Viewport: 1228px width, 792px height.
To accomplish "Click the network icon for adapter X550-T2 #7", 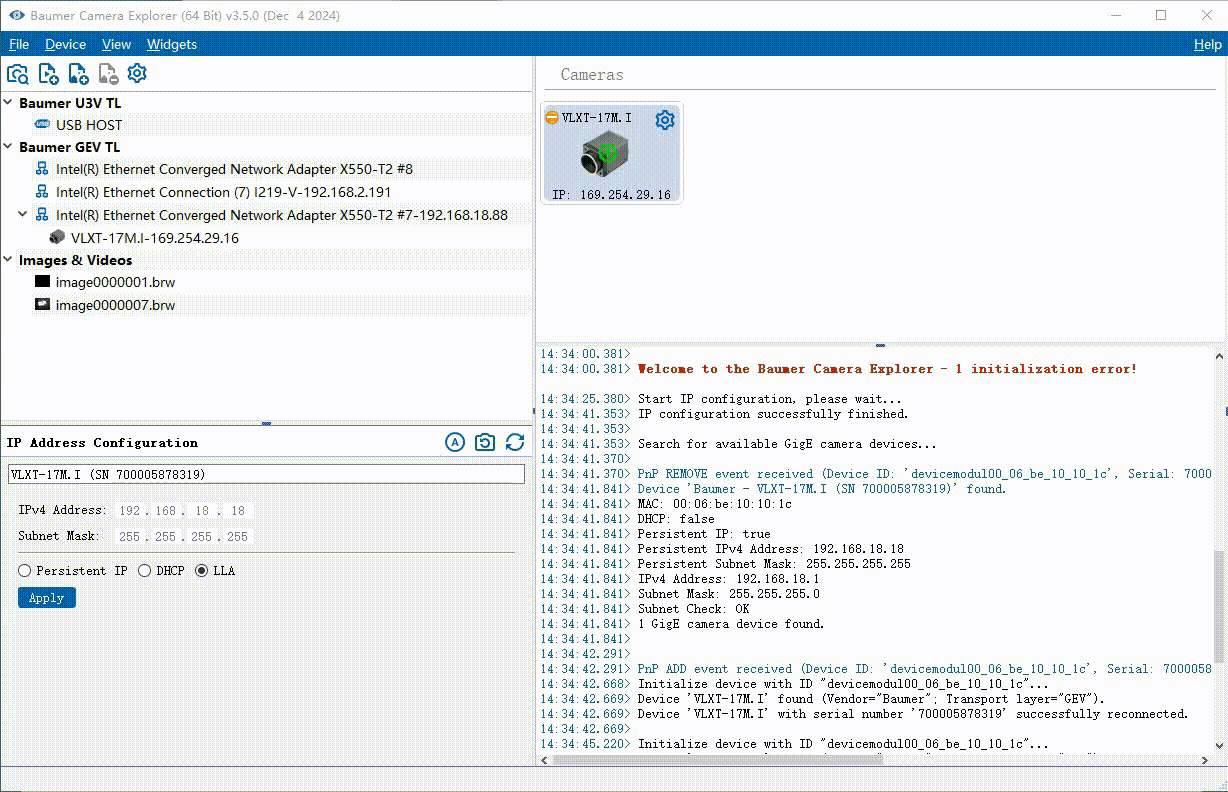I will tap(42, 215).
